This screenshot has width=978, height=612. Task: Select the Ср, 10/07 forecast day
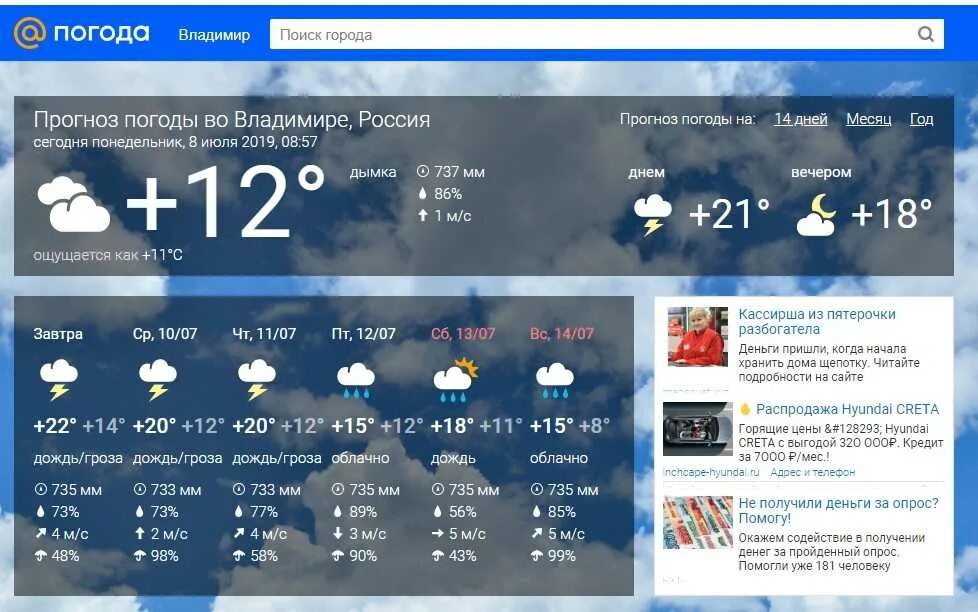click(165, 334)
